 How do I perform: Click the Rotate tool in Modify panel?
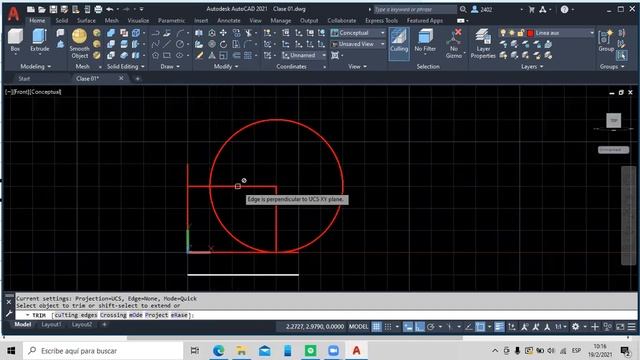tap(223, 44)
